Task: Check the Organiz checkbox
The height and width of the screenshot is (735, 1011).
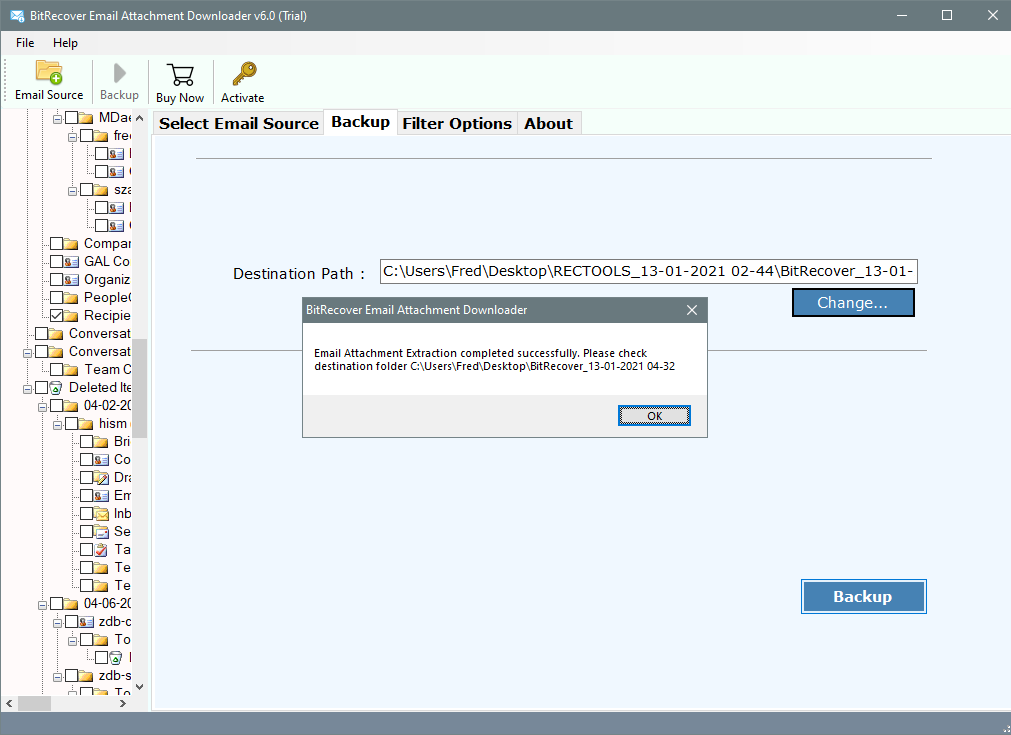Action: [x=56, y=280]
